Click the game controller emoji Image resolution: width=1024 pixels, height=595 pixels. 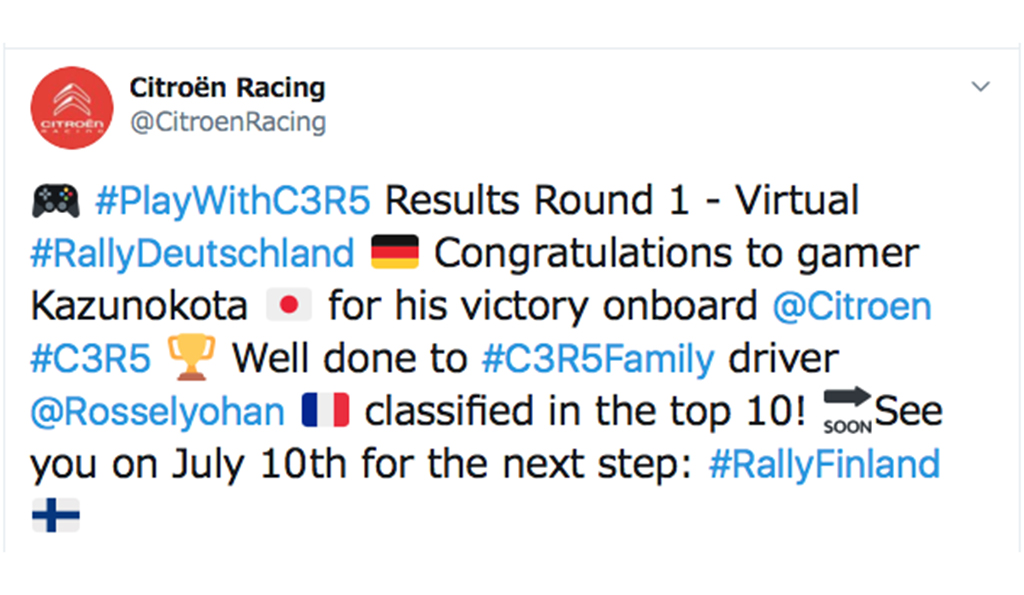(x=56, y=201)
